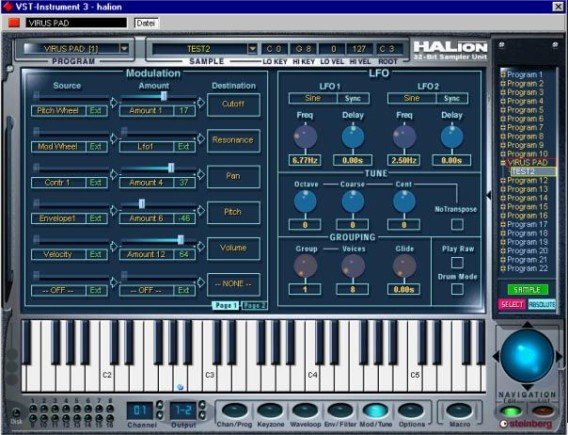Open the Macro page button
The height and width of the screenshot is (435, 568).
[x=459, y=411]
